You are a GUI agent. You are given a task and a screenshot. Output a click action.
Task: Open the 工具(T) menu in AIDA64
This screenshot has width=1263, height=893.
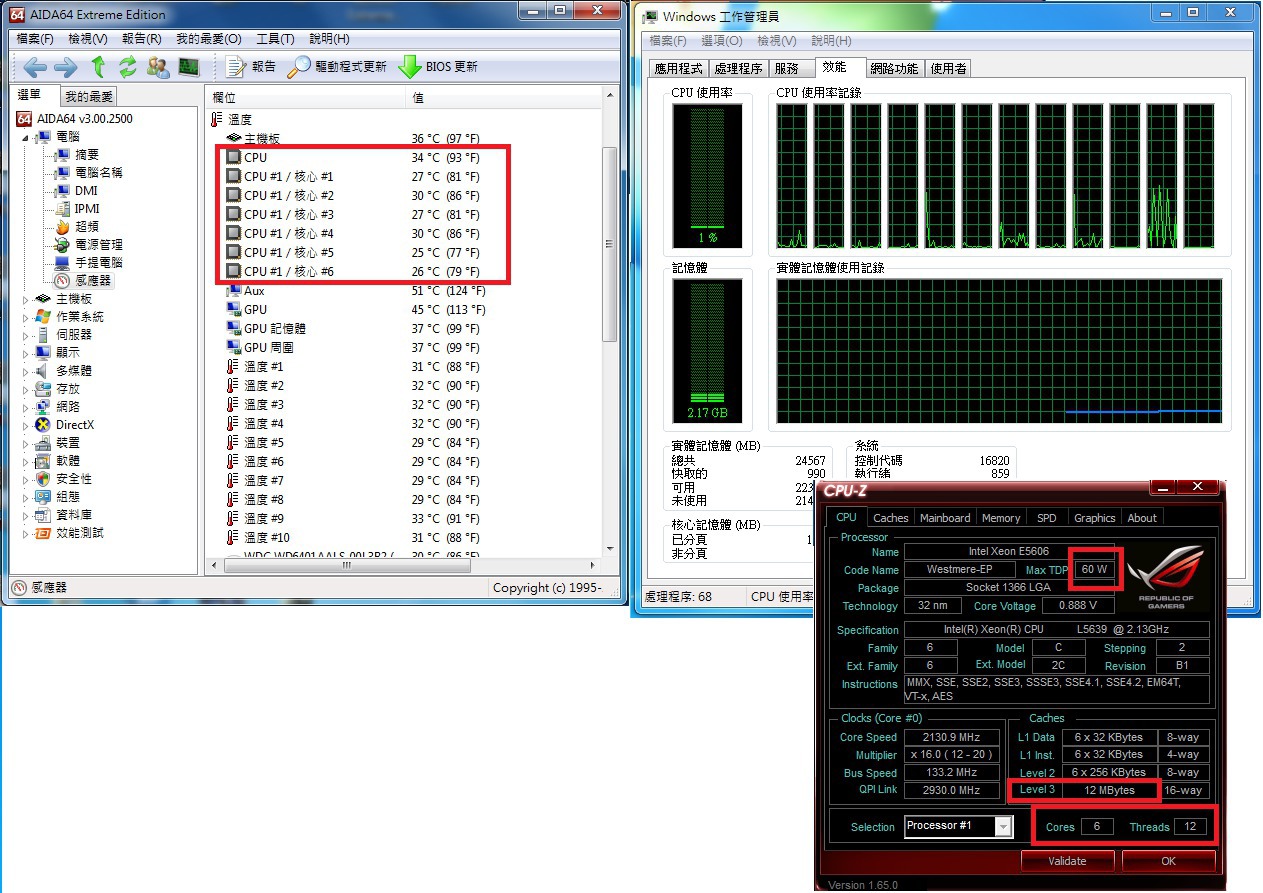[x=275, y=39]
